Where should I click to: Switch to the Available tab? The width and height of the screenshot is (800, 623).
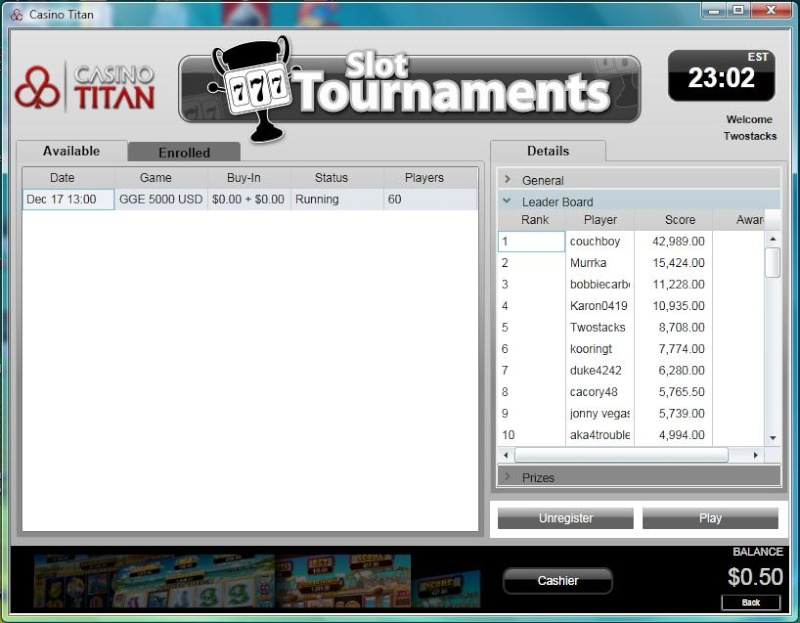point(71,151)
